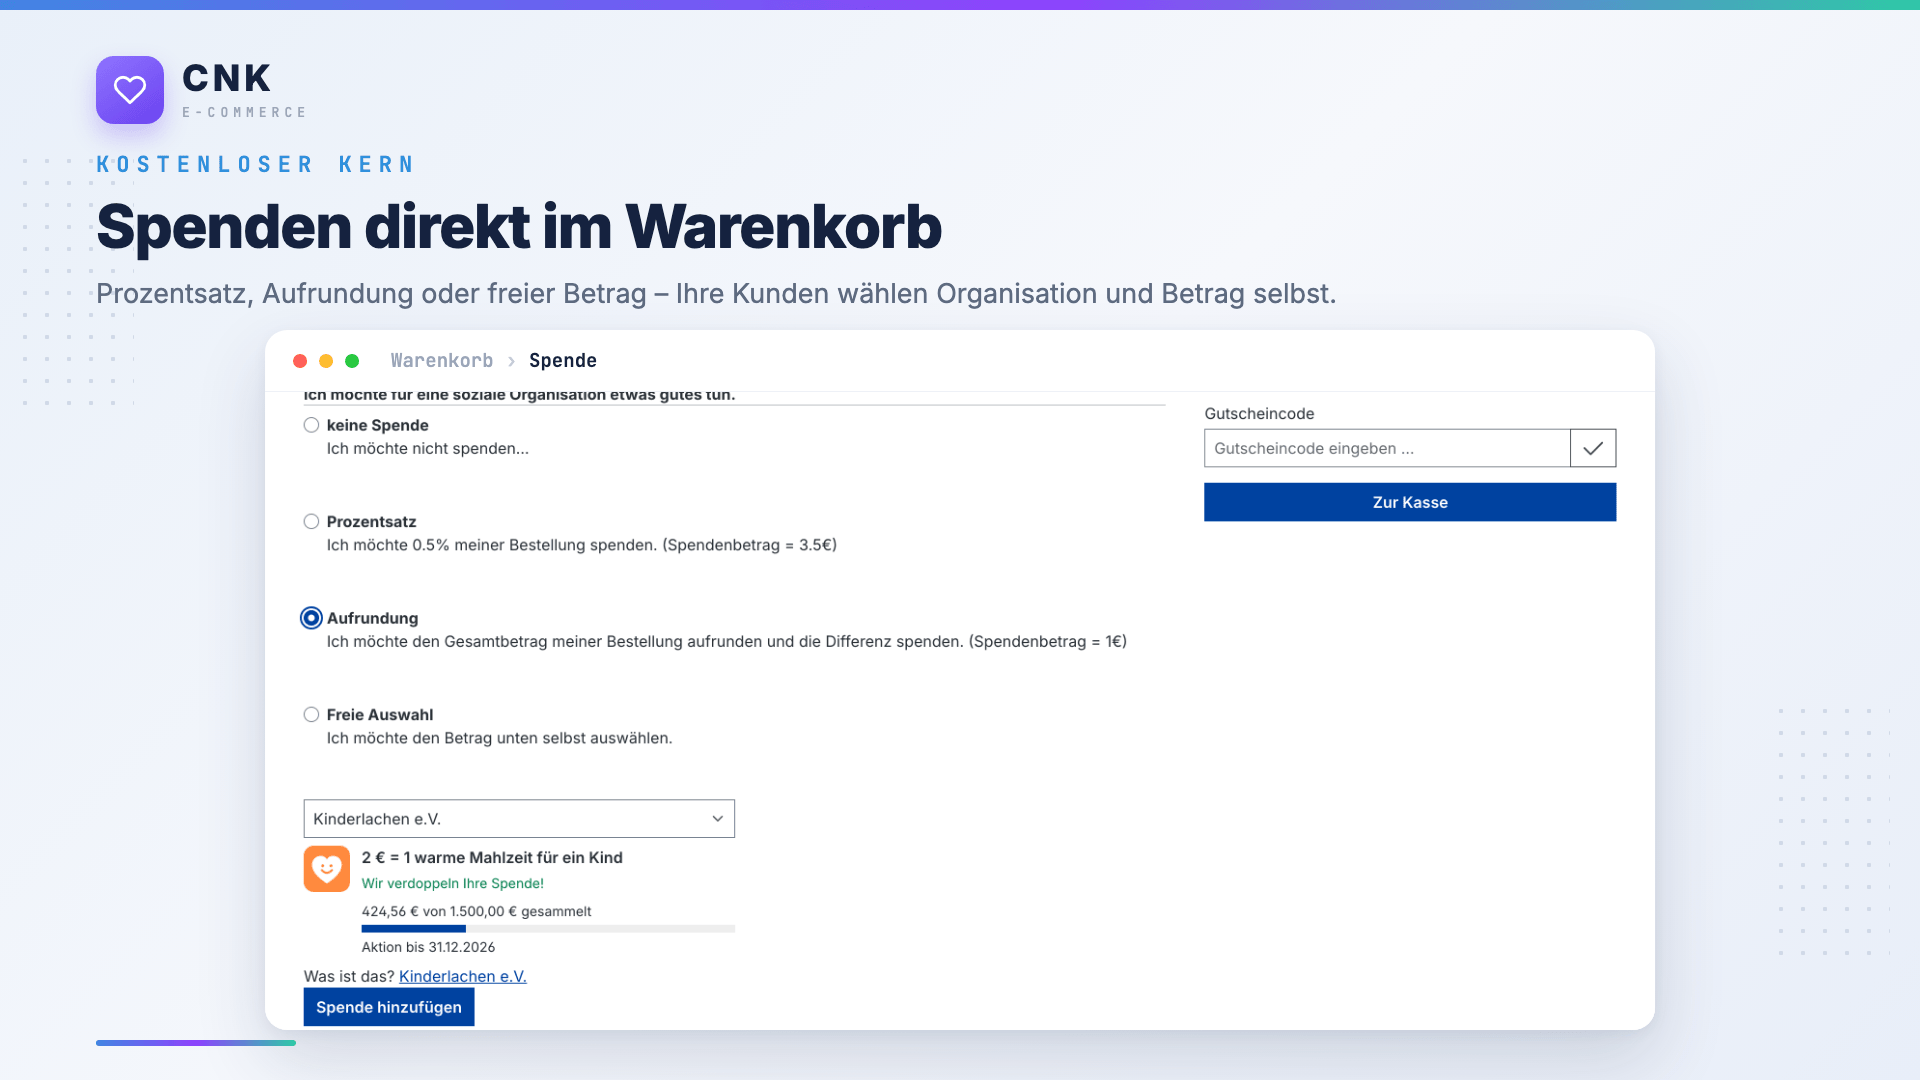Viewport: 1920px width, 1080px height.
Task: Click 'Aktion bis 31.12.2026' text
Action: 428,947
